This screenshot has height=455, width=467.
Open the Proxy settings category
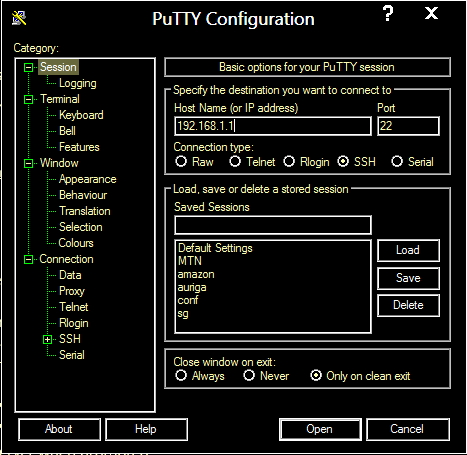(72, 291)
